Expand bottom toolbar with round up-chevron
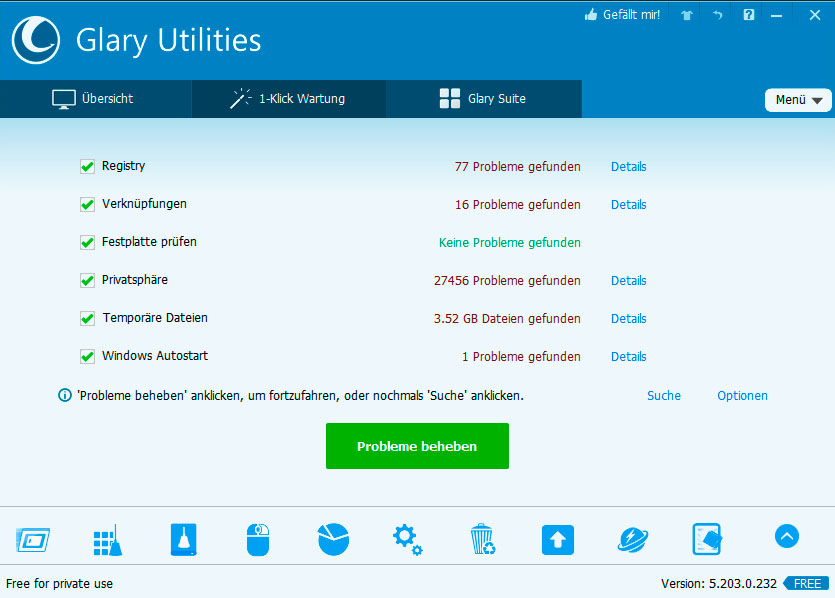The height and width of the screenshot is (598, 835). [x=787, y=536]
